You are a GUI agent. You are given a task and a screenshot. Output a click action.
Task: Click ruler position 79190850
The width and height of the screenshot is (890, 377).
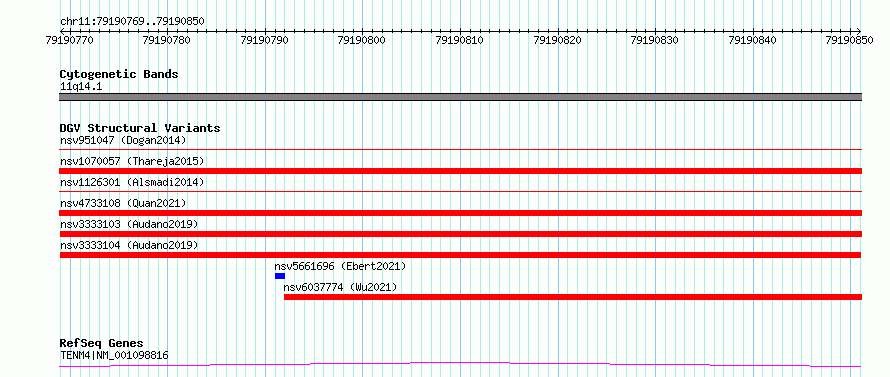point(850,40)
